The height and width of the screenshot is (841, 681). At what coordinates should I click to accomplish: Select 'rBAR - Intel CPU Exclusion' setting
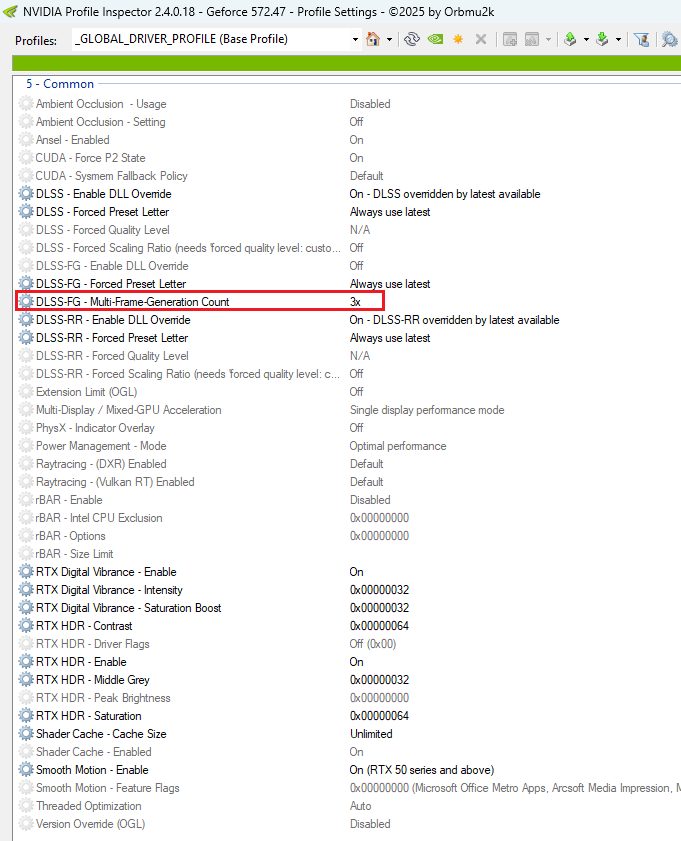coord(99,518)
